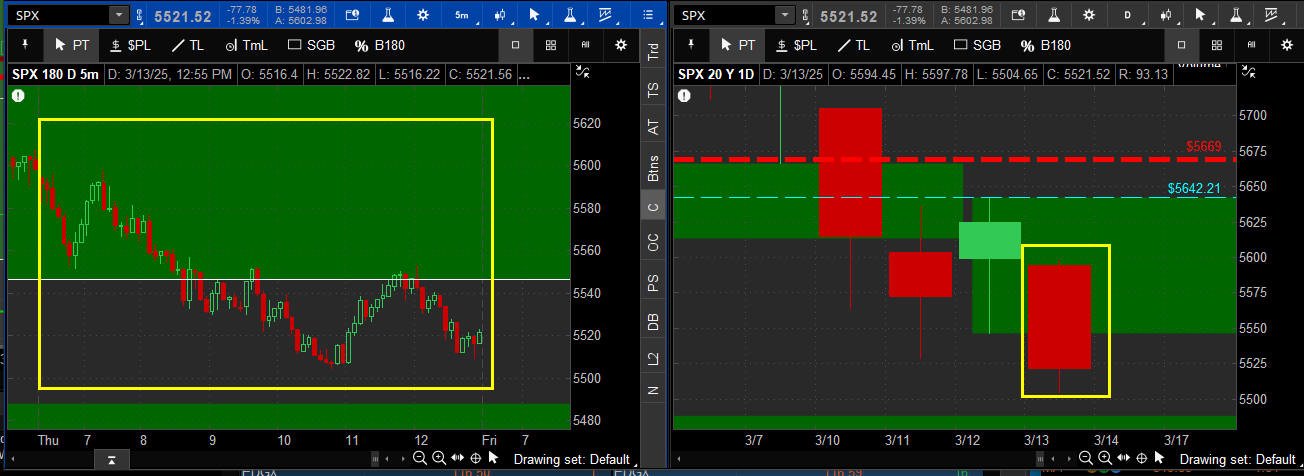Screen dimensions: 1304x476
Task: Expand SPX symbol dropdown in left chart
Action: [x=119, y=15]
